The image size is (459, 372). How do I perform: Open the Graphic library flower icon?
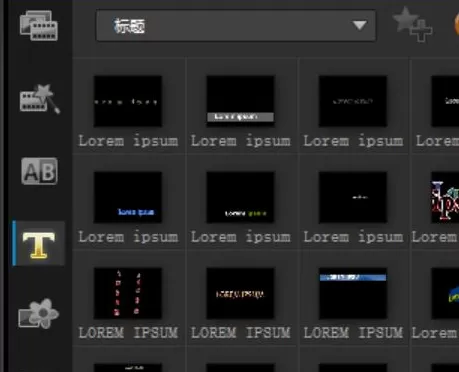pos(39,313)
